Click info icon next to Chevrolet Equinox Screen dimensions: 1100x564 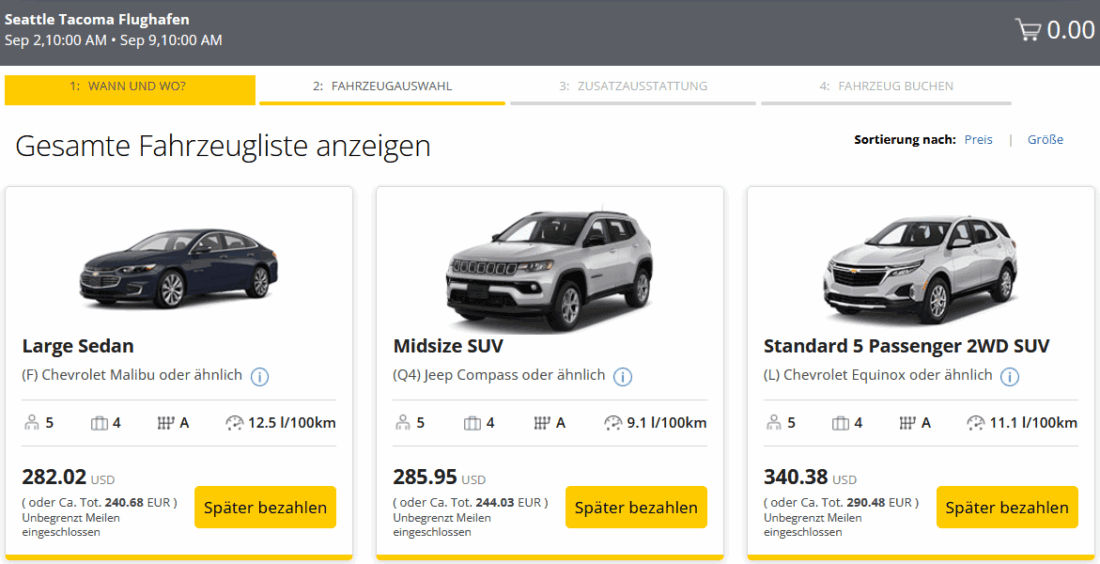1010,377
